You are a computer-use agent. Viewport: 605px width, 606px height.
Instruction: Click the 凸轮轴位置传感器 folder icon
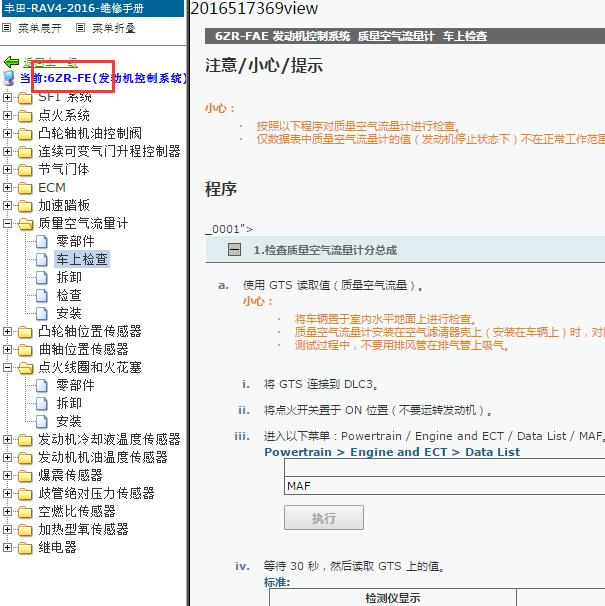point(25,332)
